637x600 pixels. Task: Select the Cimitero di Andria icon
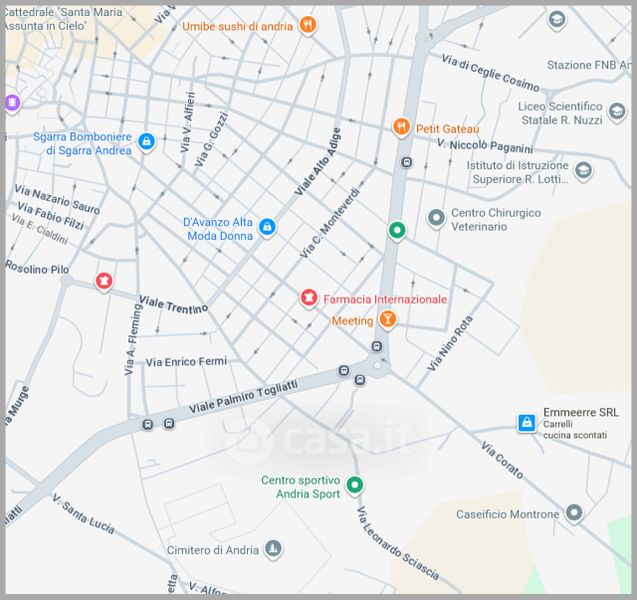pyautogui.click(x=272, y=549)
